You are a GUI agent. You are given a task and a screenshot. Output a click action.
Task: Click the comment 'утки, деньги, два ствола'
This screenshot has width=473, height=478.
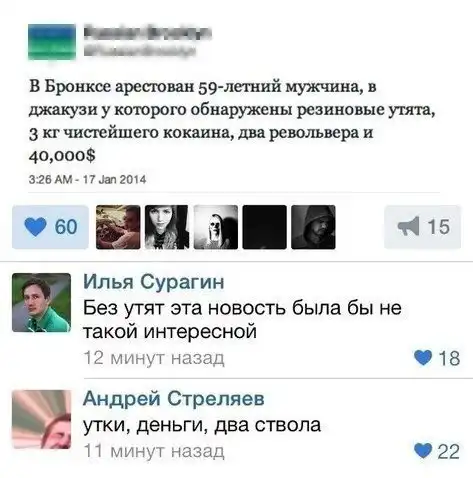coord(202,425)
